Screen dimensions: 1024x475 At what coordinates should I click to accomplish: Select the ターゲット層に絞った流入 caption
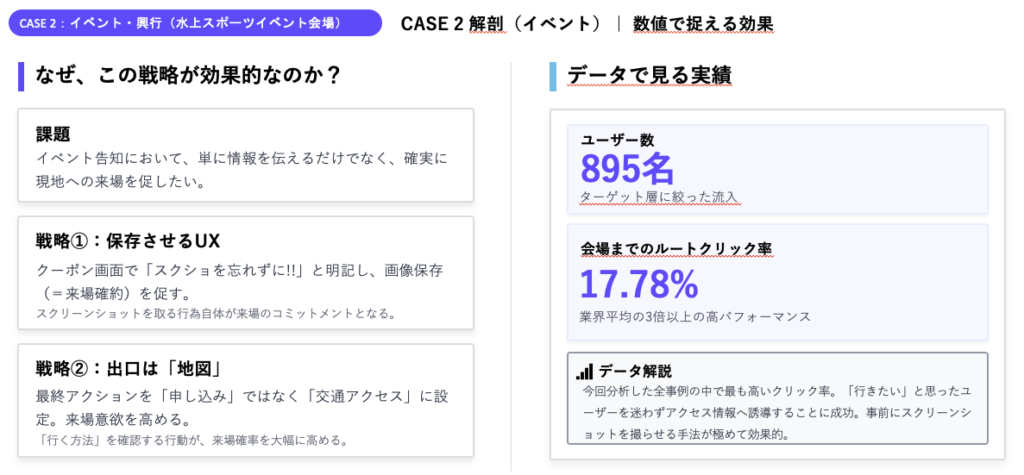[x=659, y=197]
